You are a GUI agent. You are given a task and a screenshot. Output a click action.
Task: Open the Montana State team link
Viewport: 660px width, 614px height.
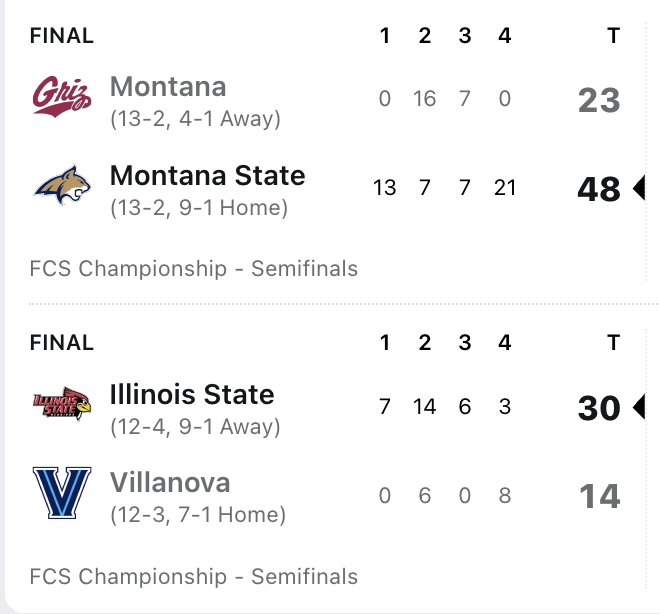(207, 176)
